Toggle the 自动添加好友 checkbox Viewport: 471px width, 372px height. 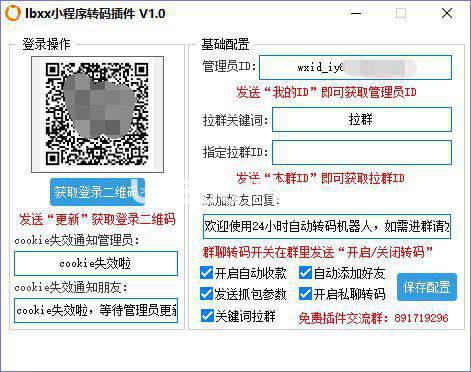pyautogui.click(x=305, y=273)
